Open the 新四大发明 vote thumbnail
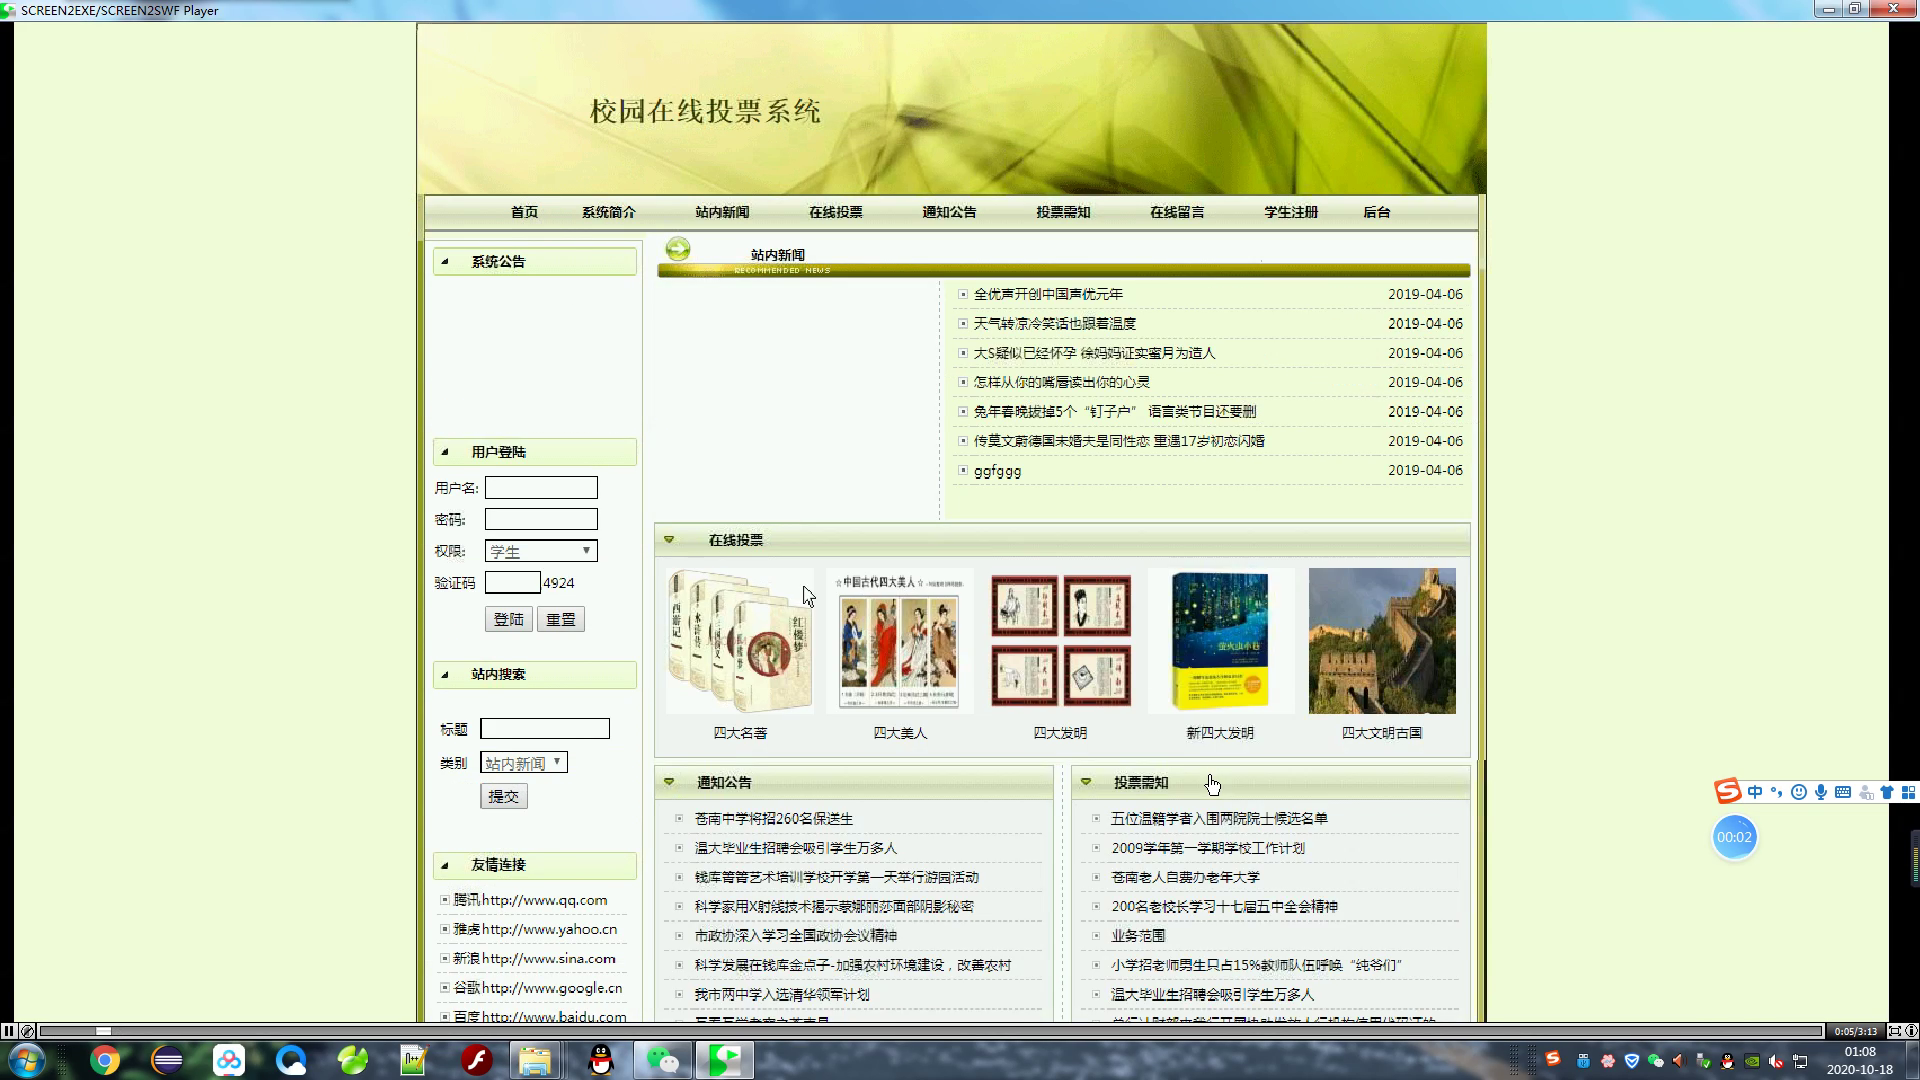The height and width of the screenshot is (1080, 1920). (x=1220, y=641)
